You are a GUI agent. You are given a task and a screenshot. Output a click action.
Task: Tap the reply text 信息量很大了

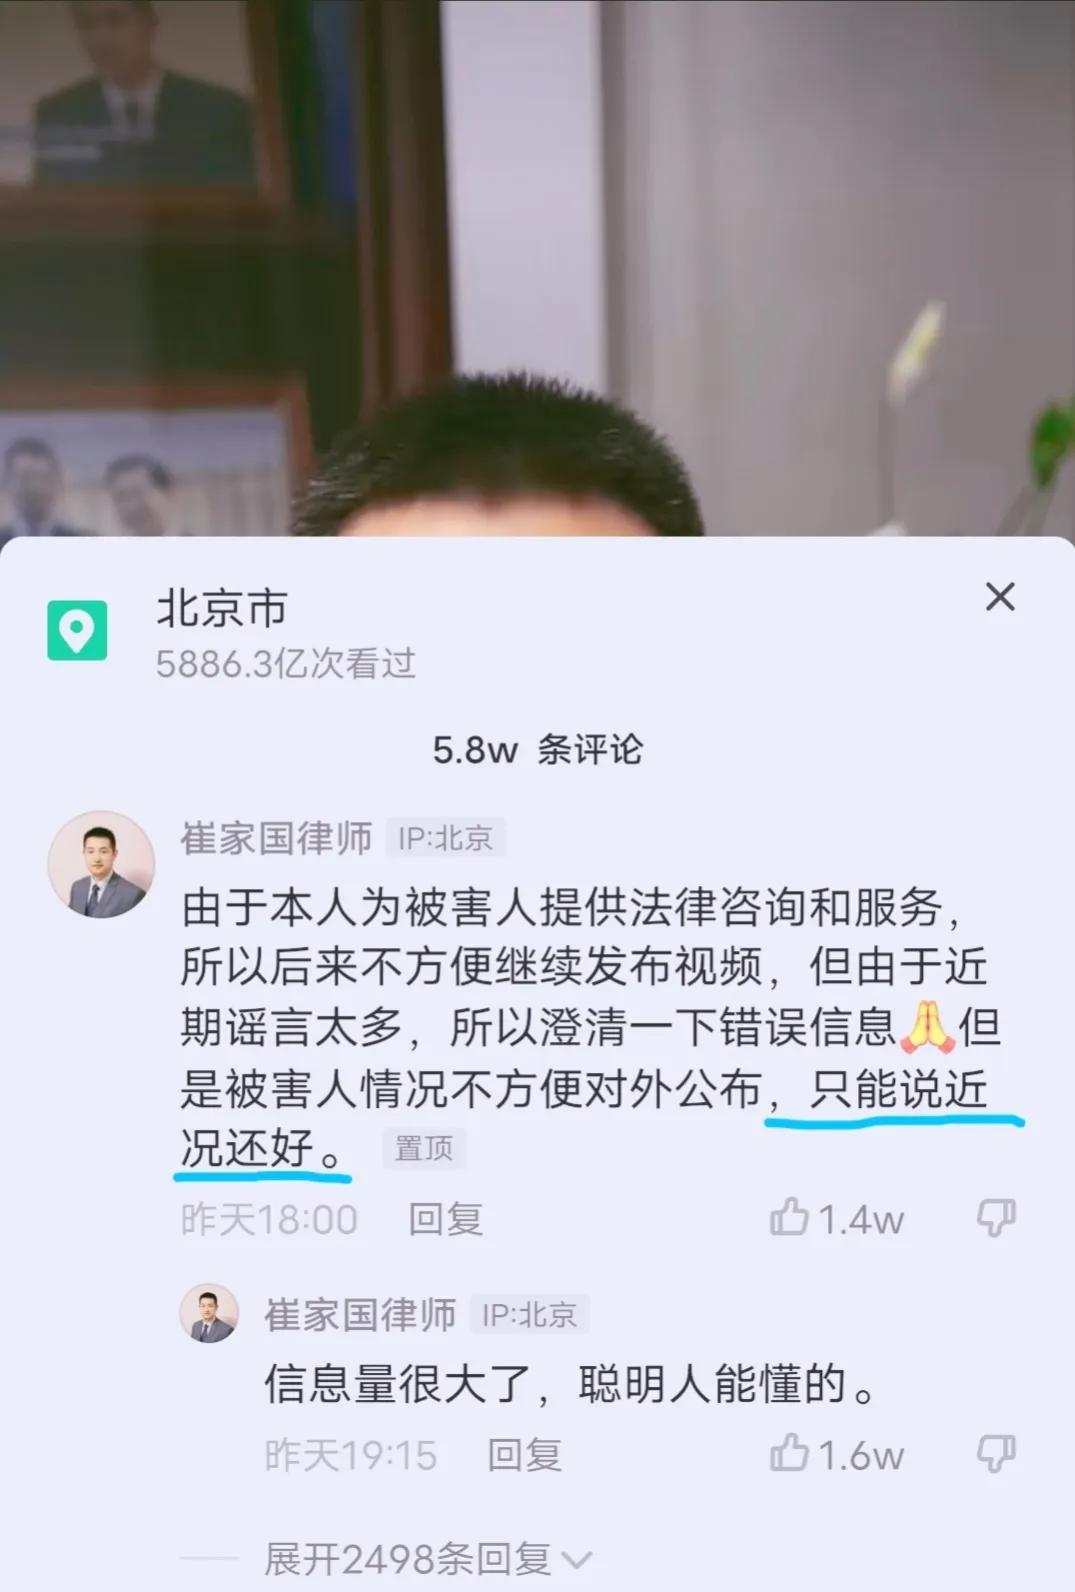[396, 1384]
